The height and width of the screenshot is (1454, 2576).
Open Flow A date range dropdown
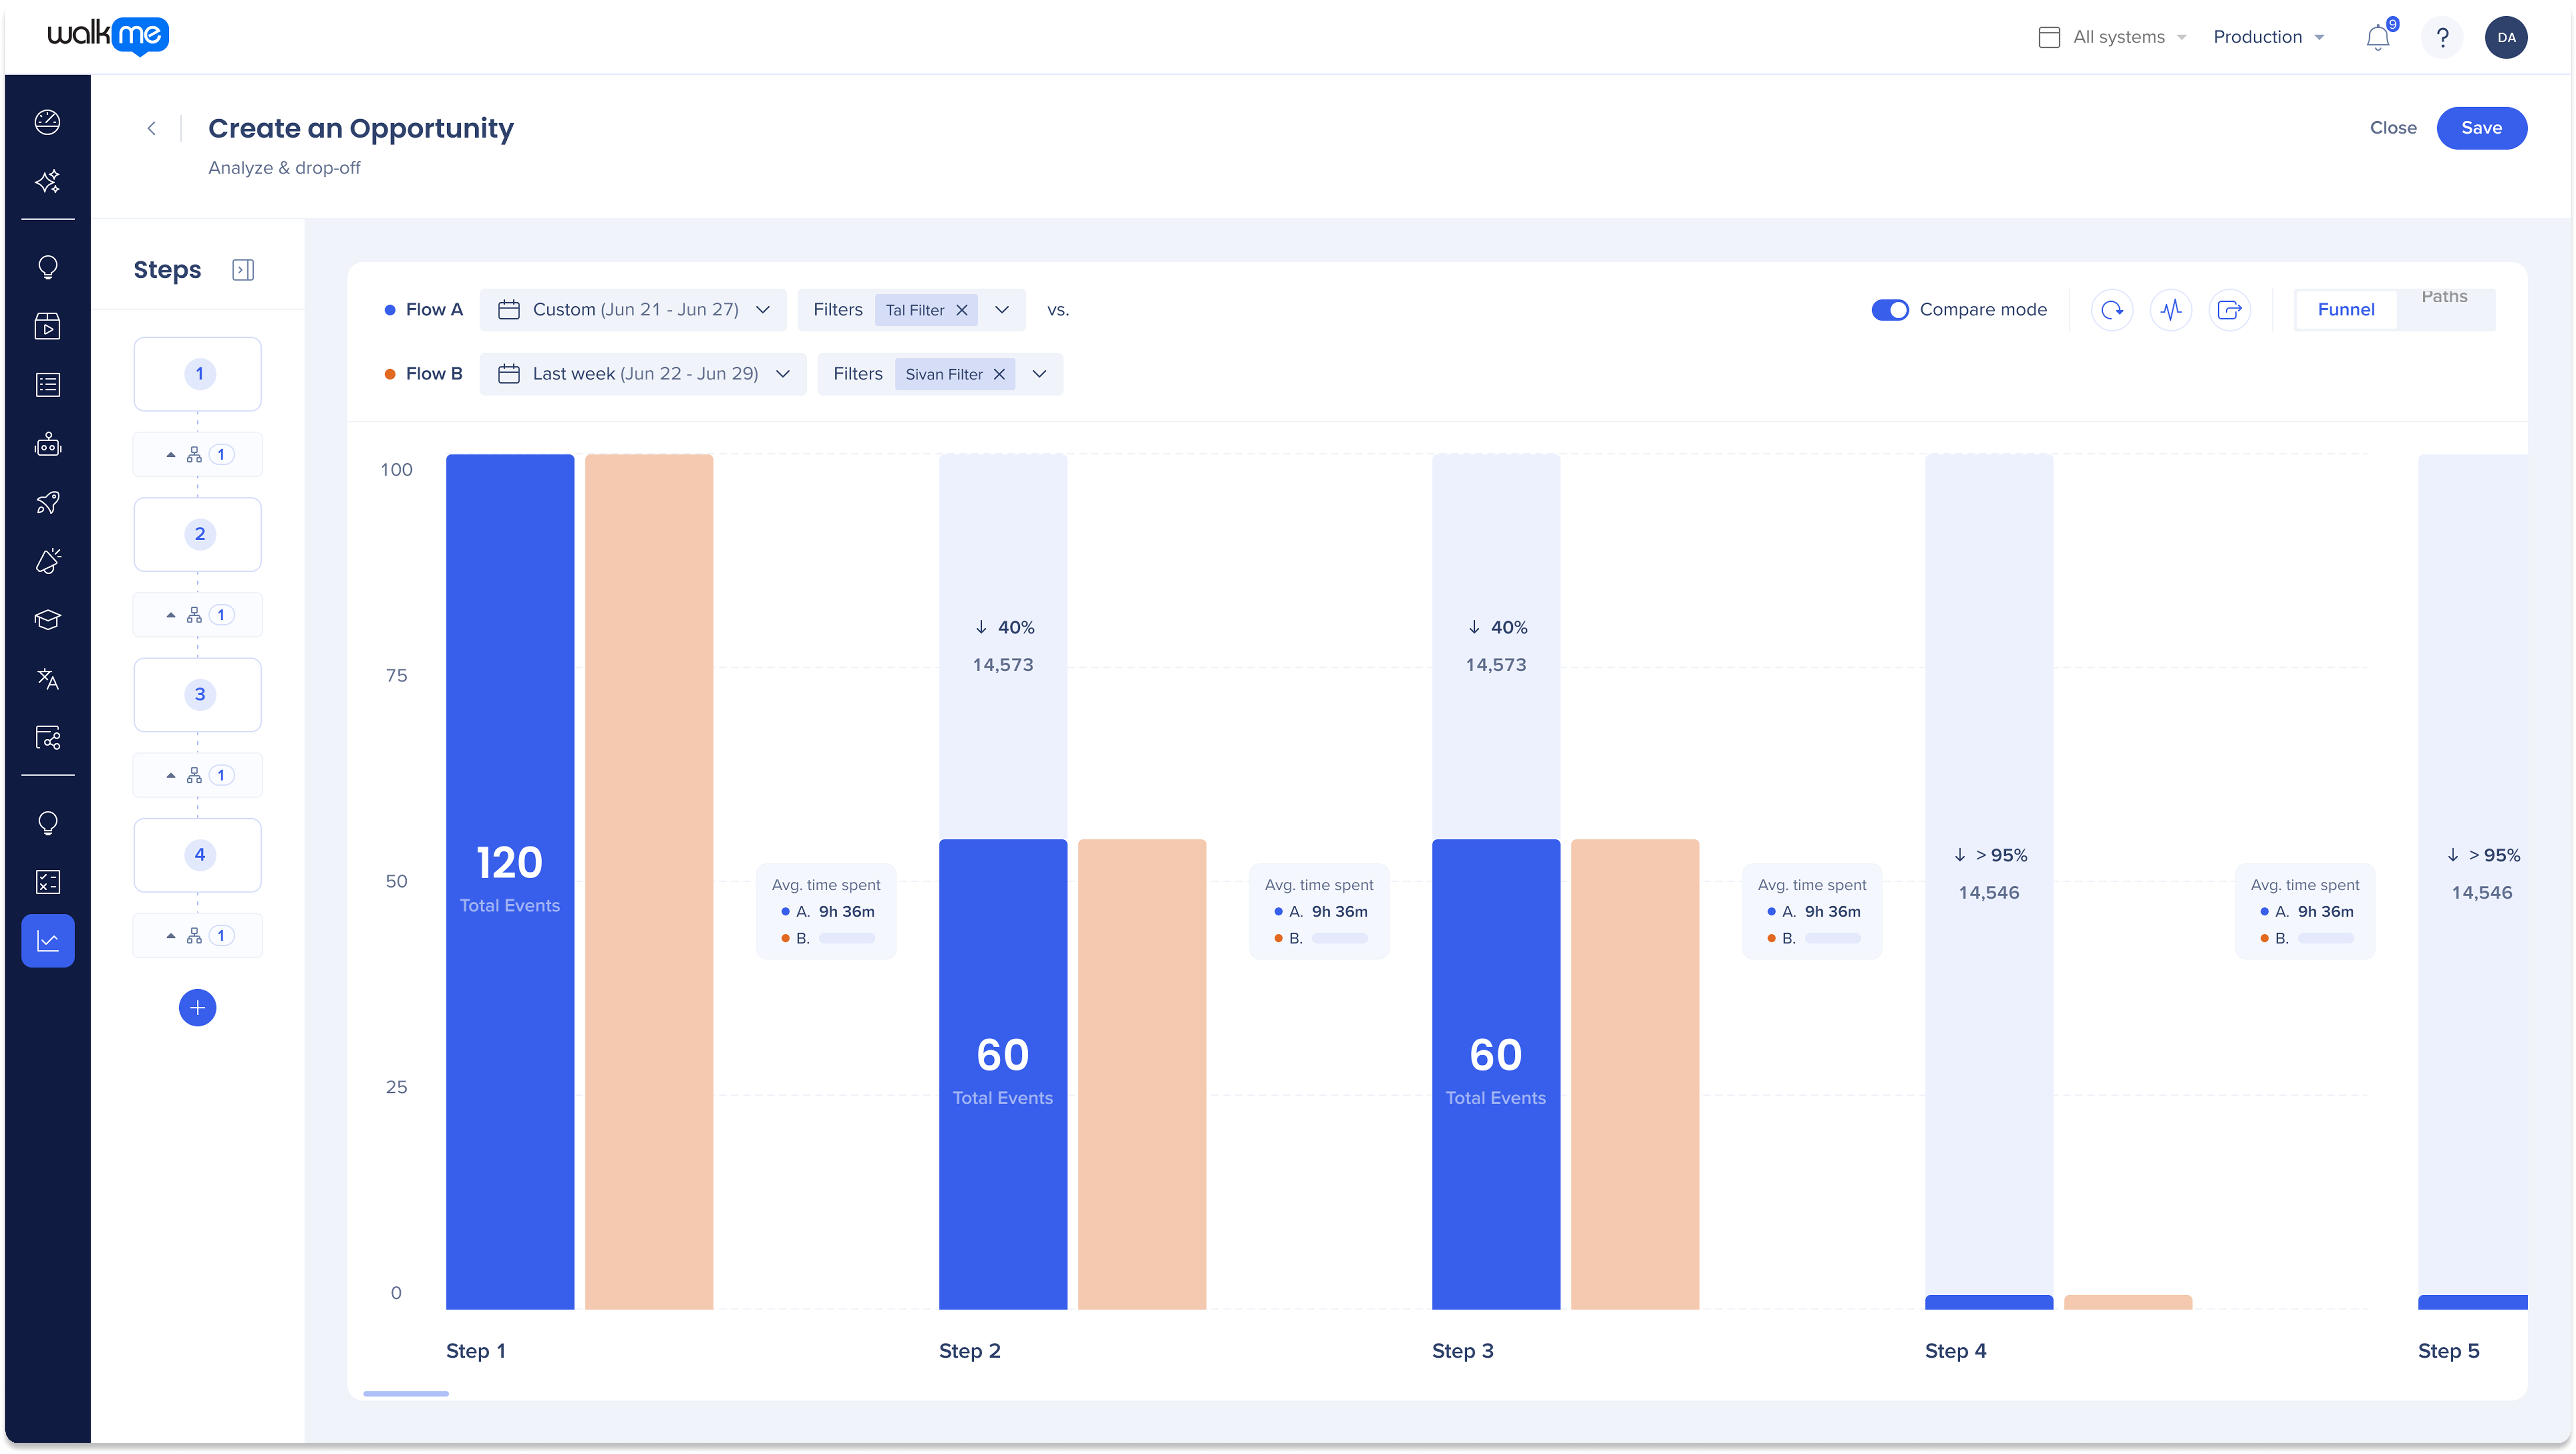click(633, 310)
